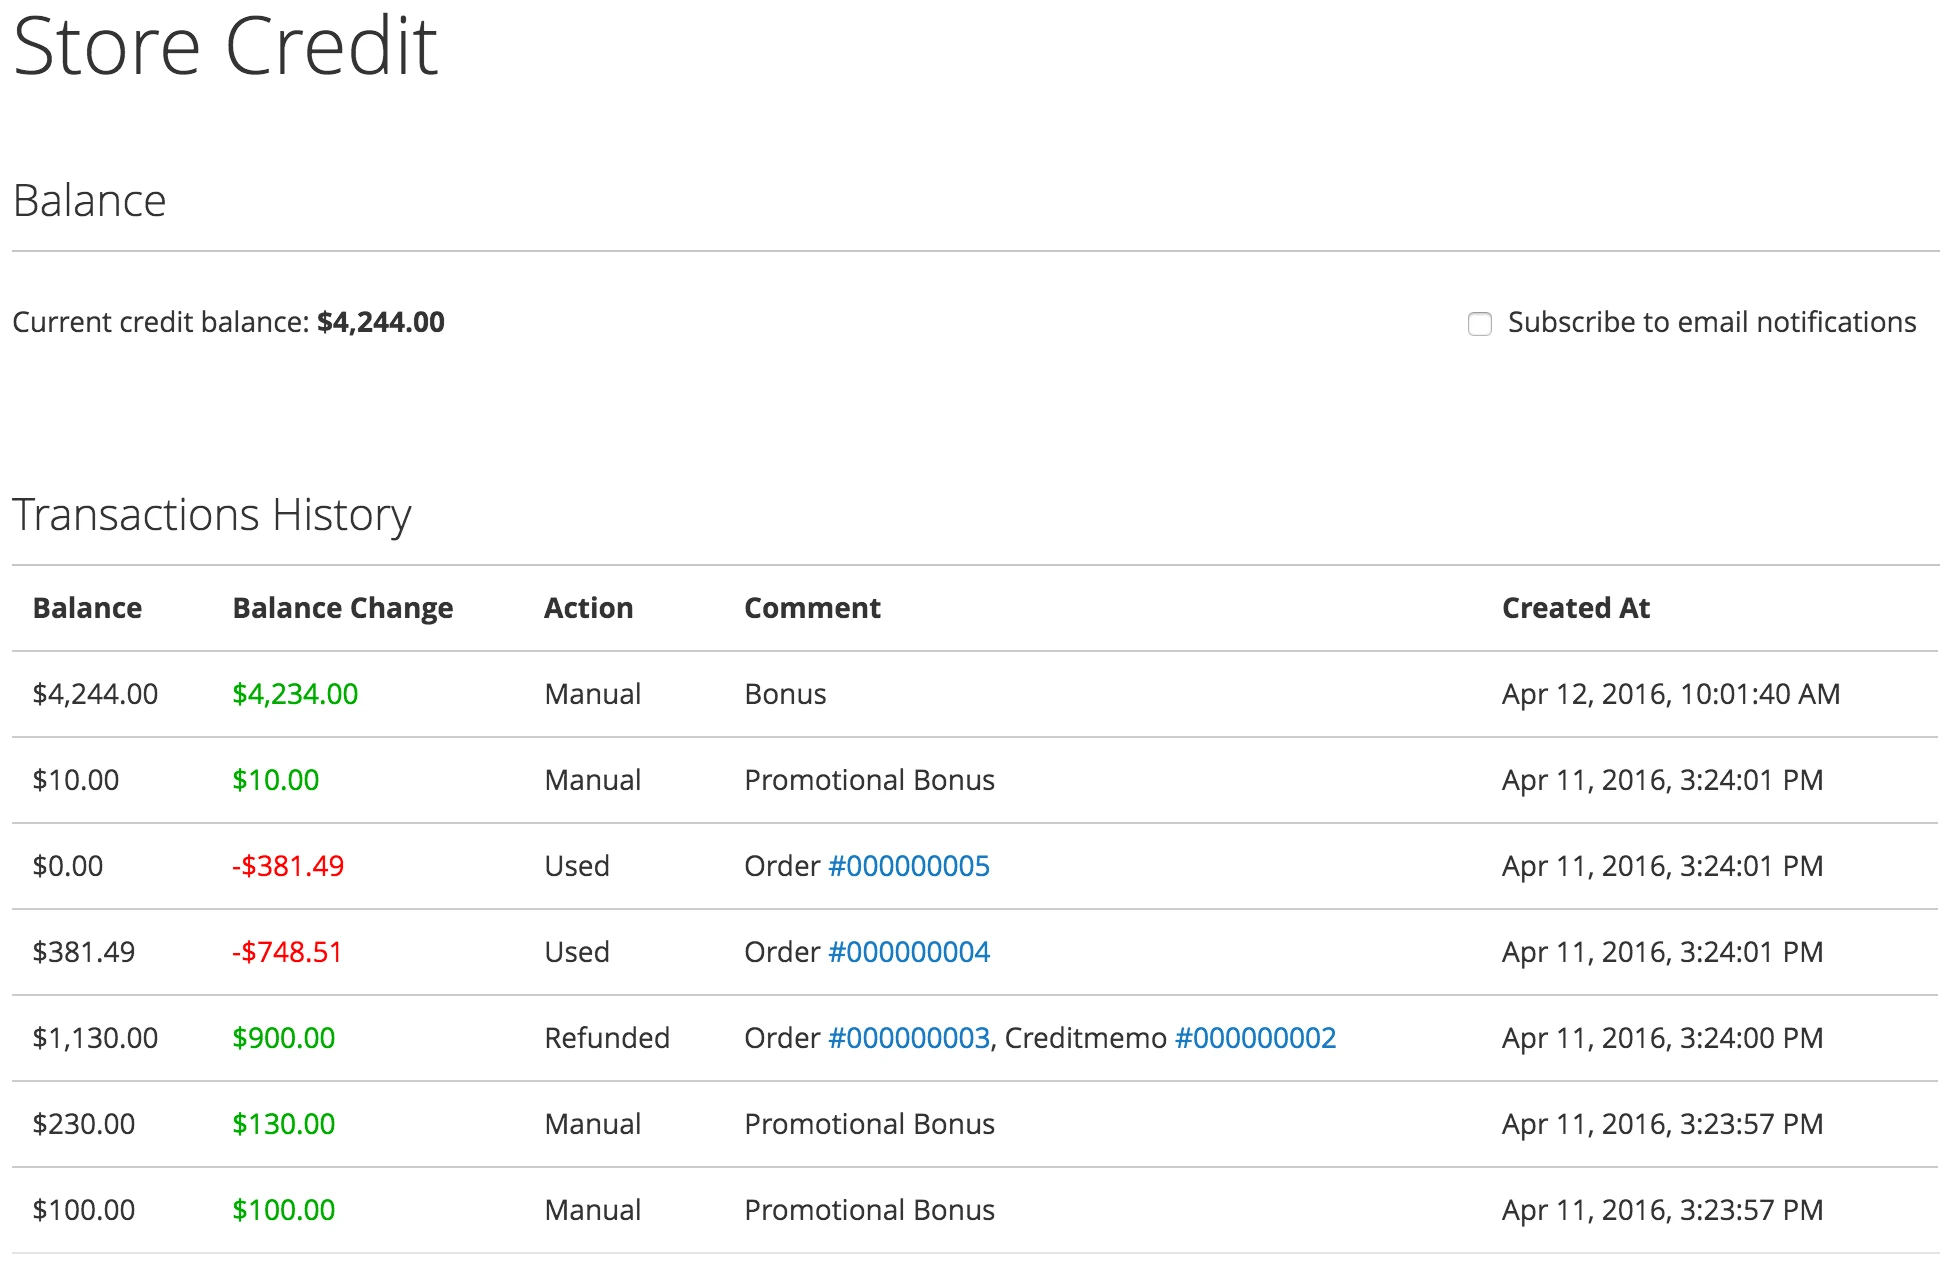The height and width of the screenshot is (1278, 1960).
Task: Click the current credit balance amount $4,244.00
Action: point(380,322)
